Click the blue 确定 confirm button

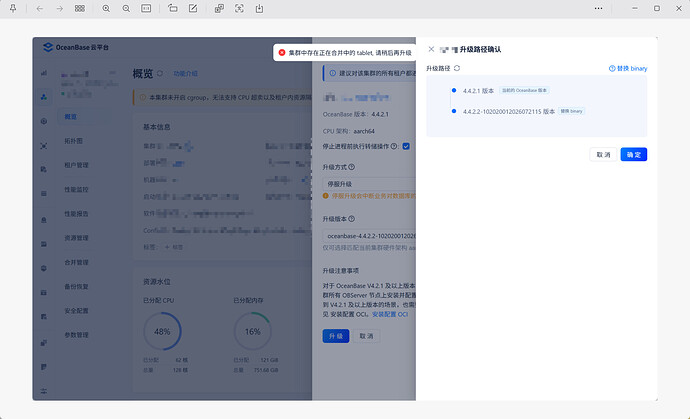pyautogui.click(x=634, y=154)
